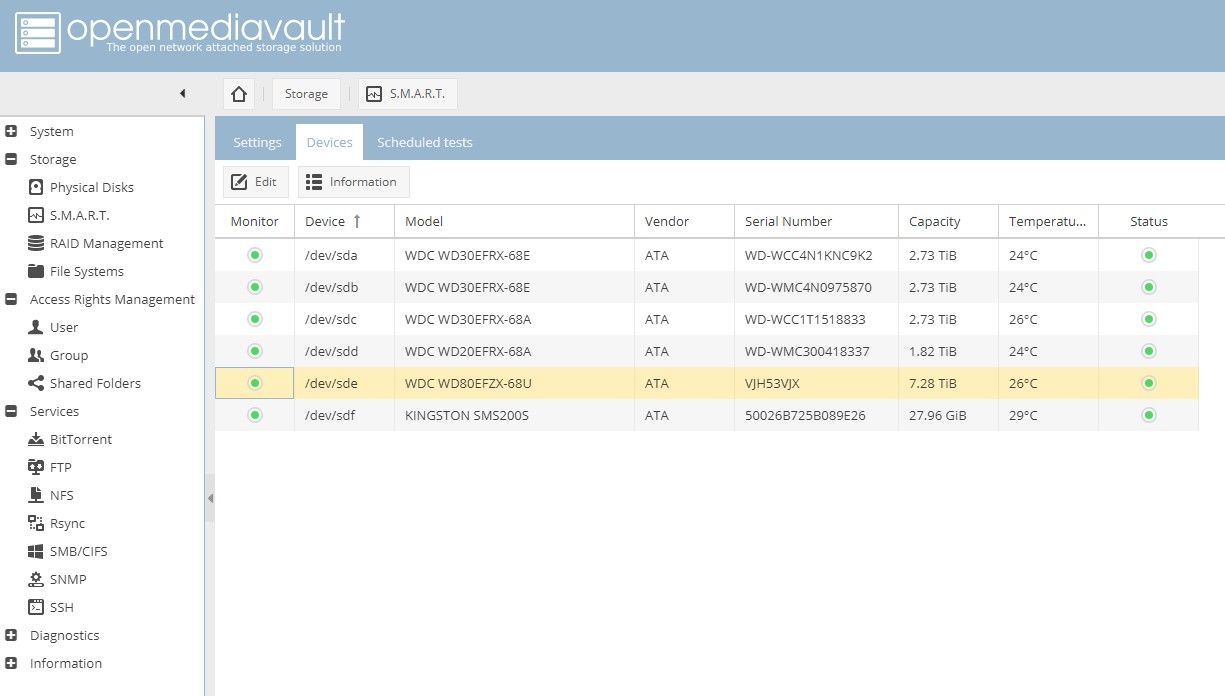Sort by the Temperature column header
Image resolution: width=1225 pixels, height=696 pixels.
(x=1048, y=221)
